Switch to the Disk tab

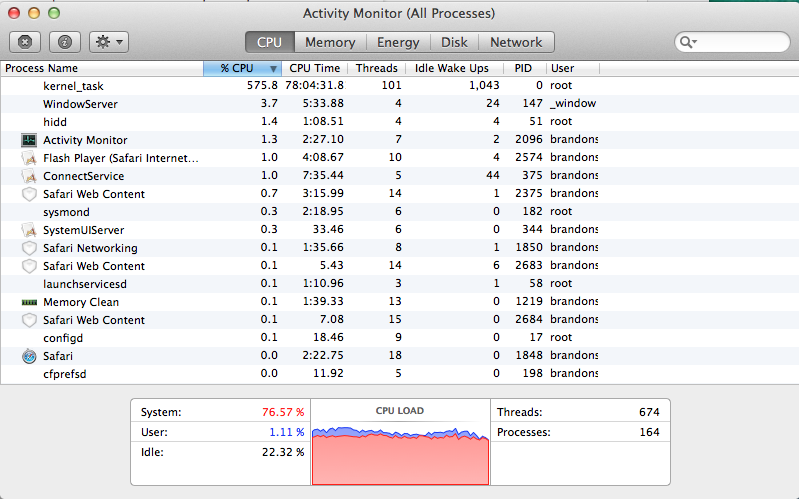pyautogui.click(x=454, y=42)
